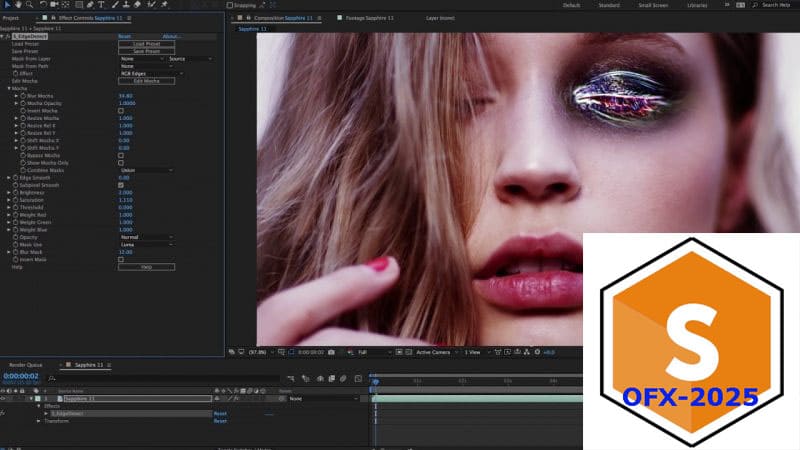Click the Save Preset button
The image size is (800, 450).
pos(146,51)
